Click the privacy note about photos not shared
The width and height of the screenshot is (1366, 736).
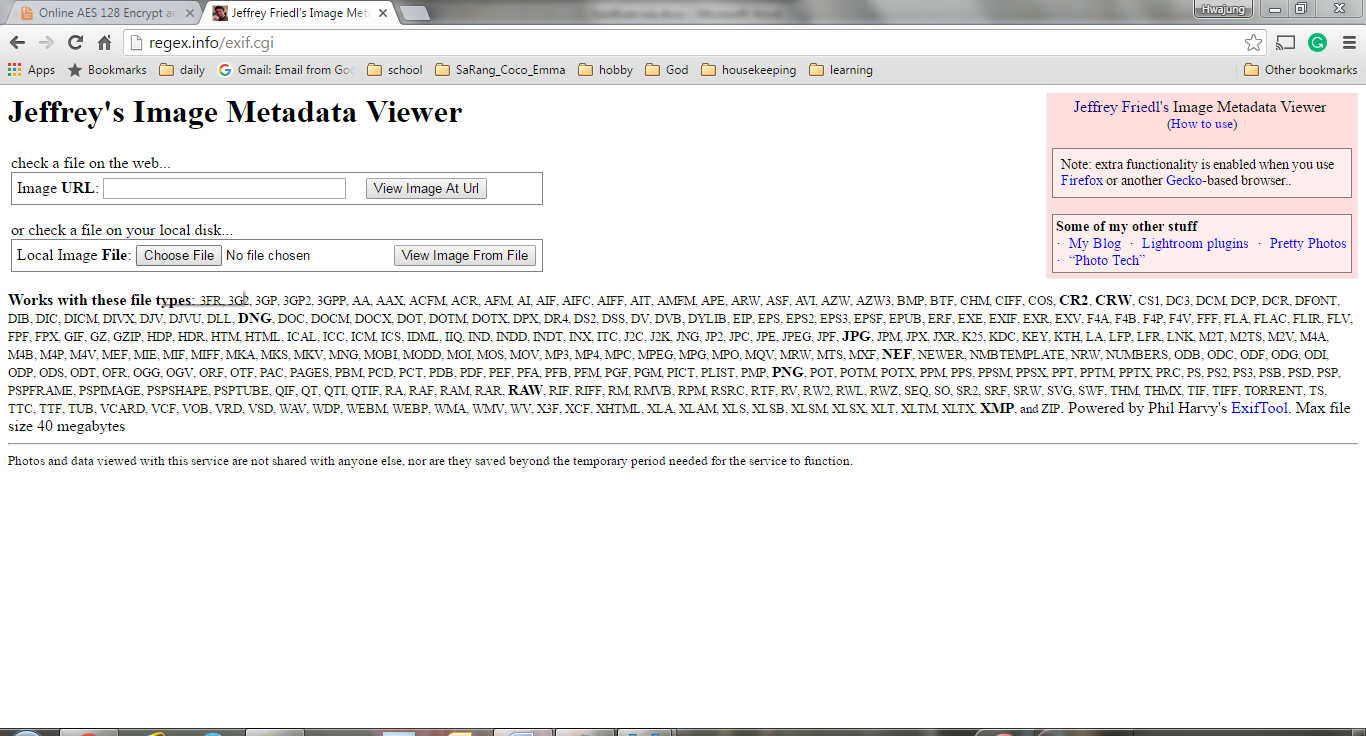[430, 461]
